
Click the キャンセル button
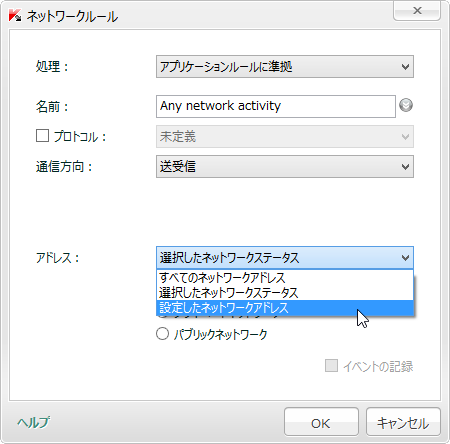pyautogui.click(x=403, y=422)
